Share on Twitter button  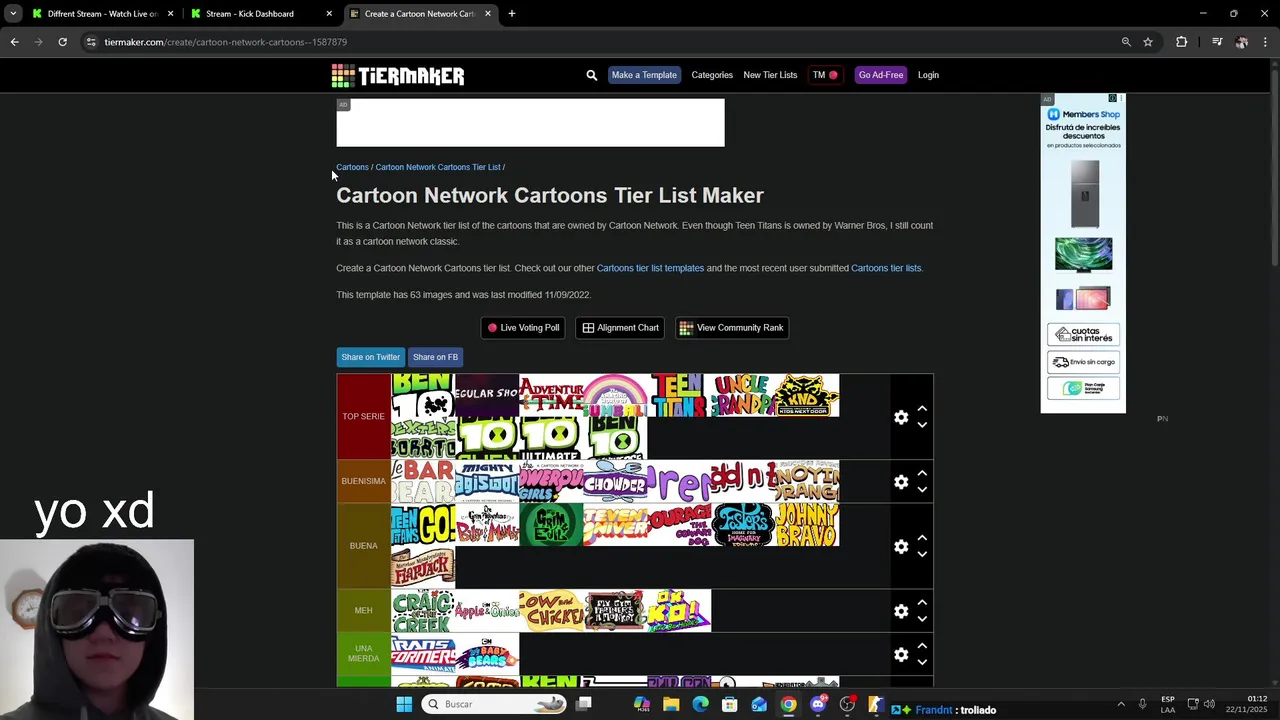(371, 357)
